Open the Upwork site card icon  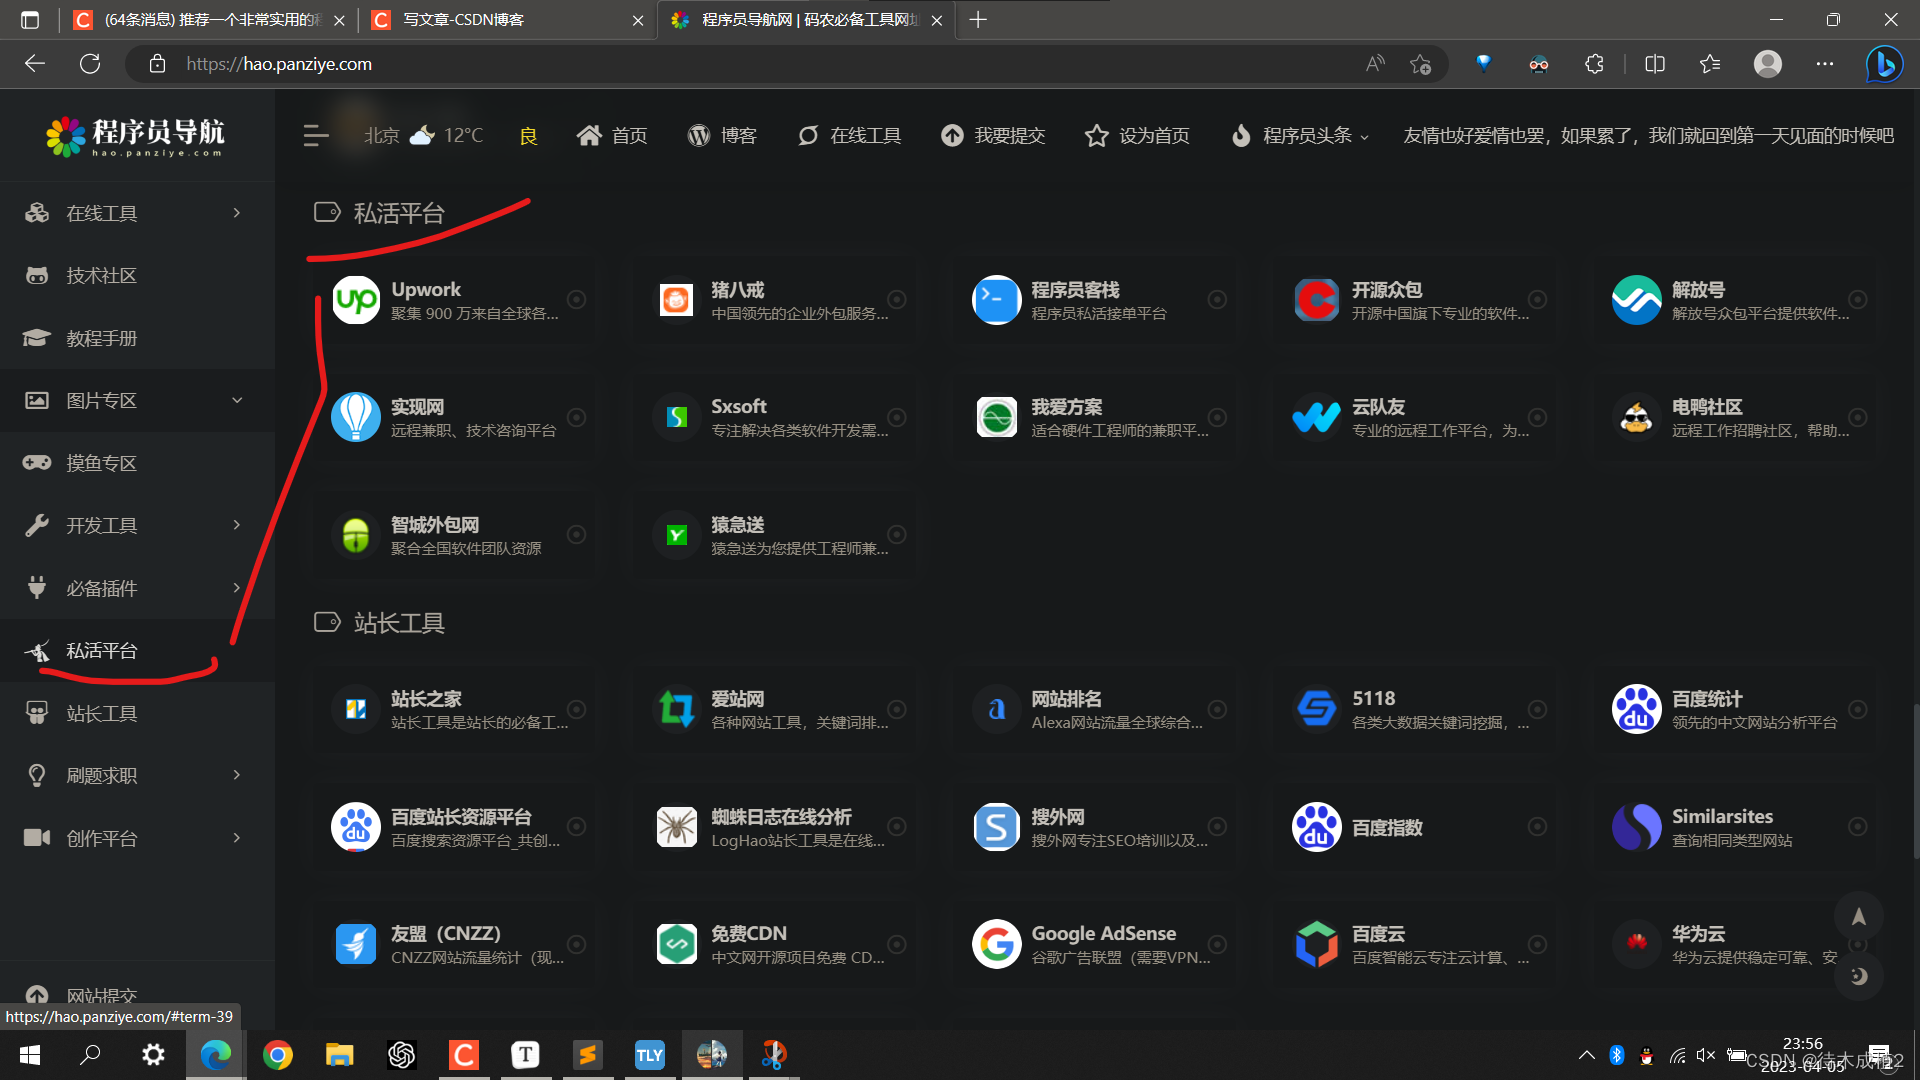click(356, 300)
